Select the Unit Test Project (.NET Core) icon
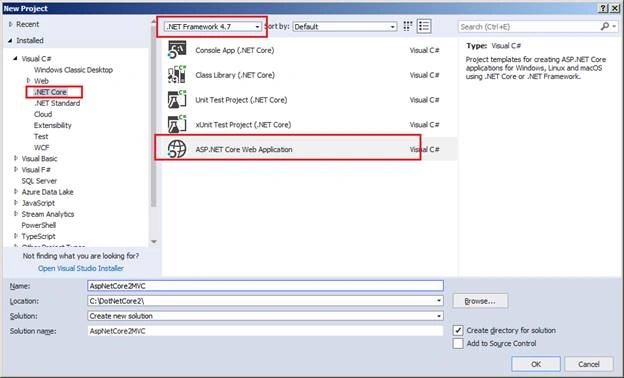Viewport: 624px width, 378px height. (177, 99)
